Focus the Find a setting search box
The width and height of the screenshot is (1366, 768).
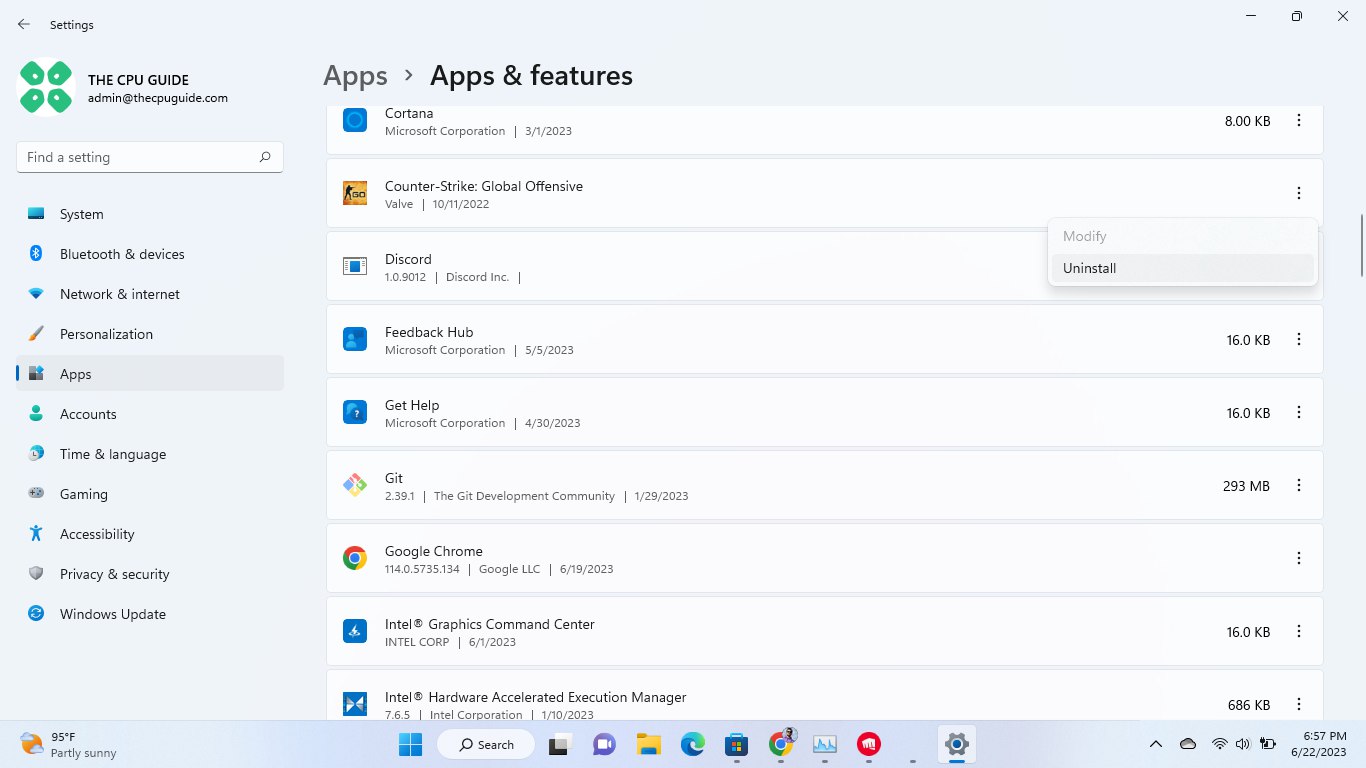pyautogui.click(x=150, y=157)
